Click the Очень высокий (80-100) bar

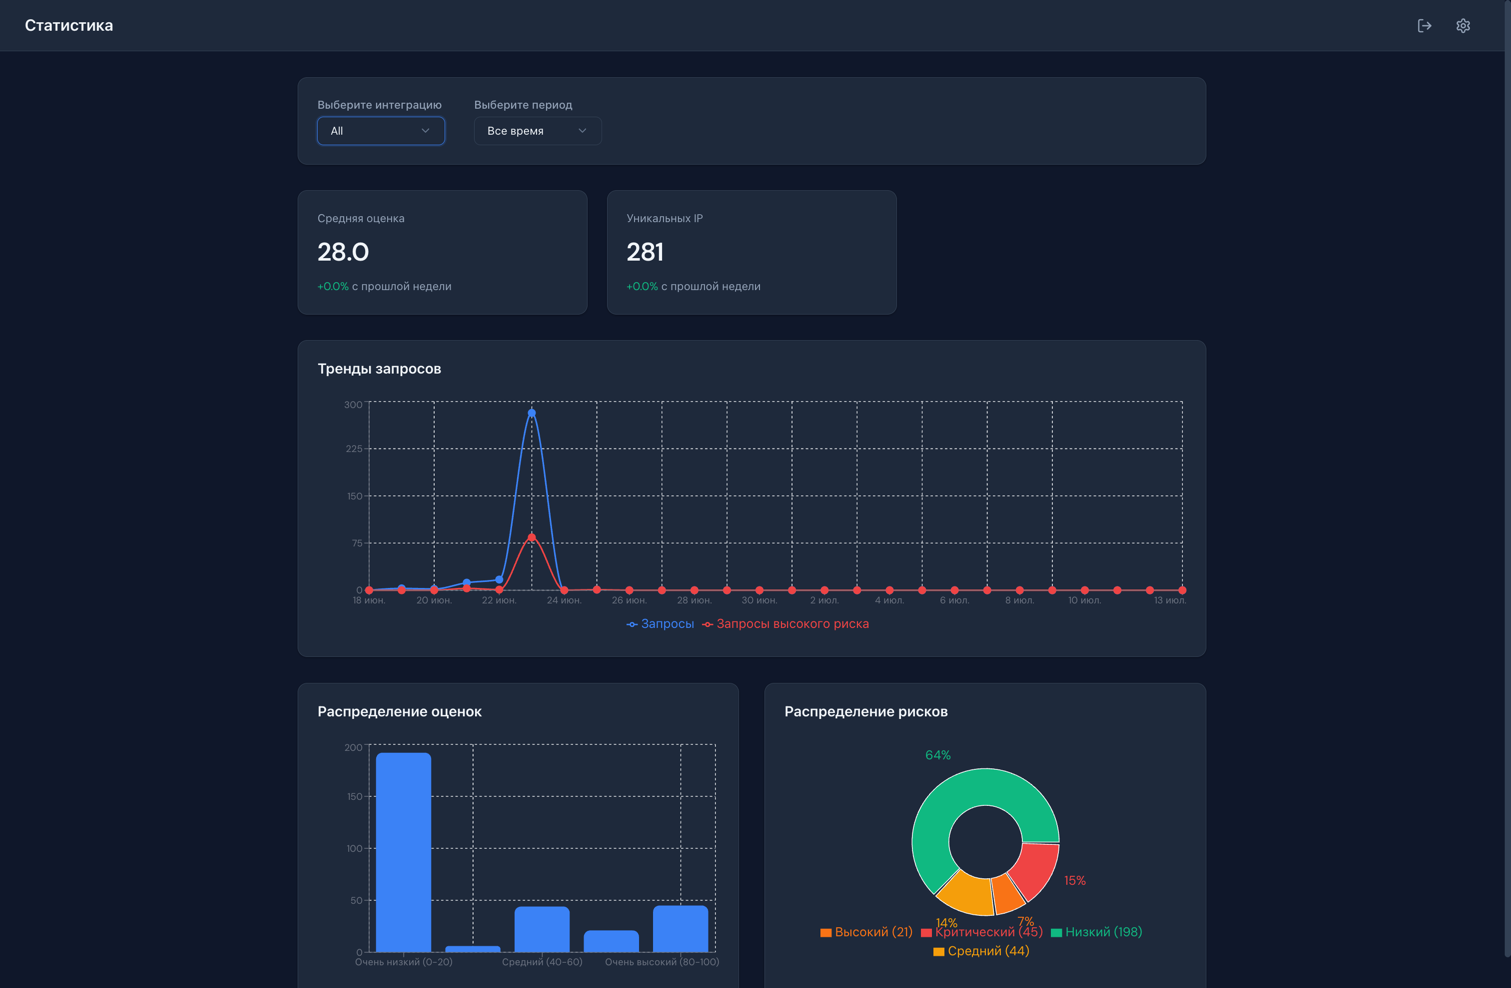681,928
